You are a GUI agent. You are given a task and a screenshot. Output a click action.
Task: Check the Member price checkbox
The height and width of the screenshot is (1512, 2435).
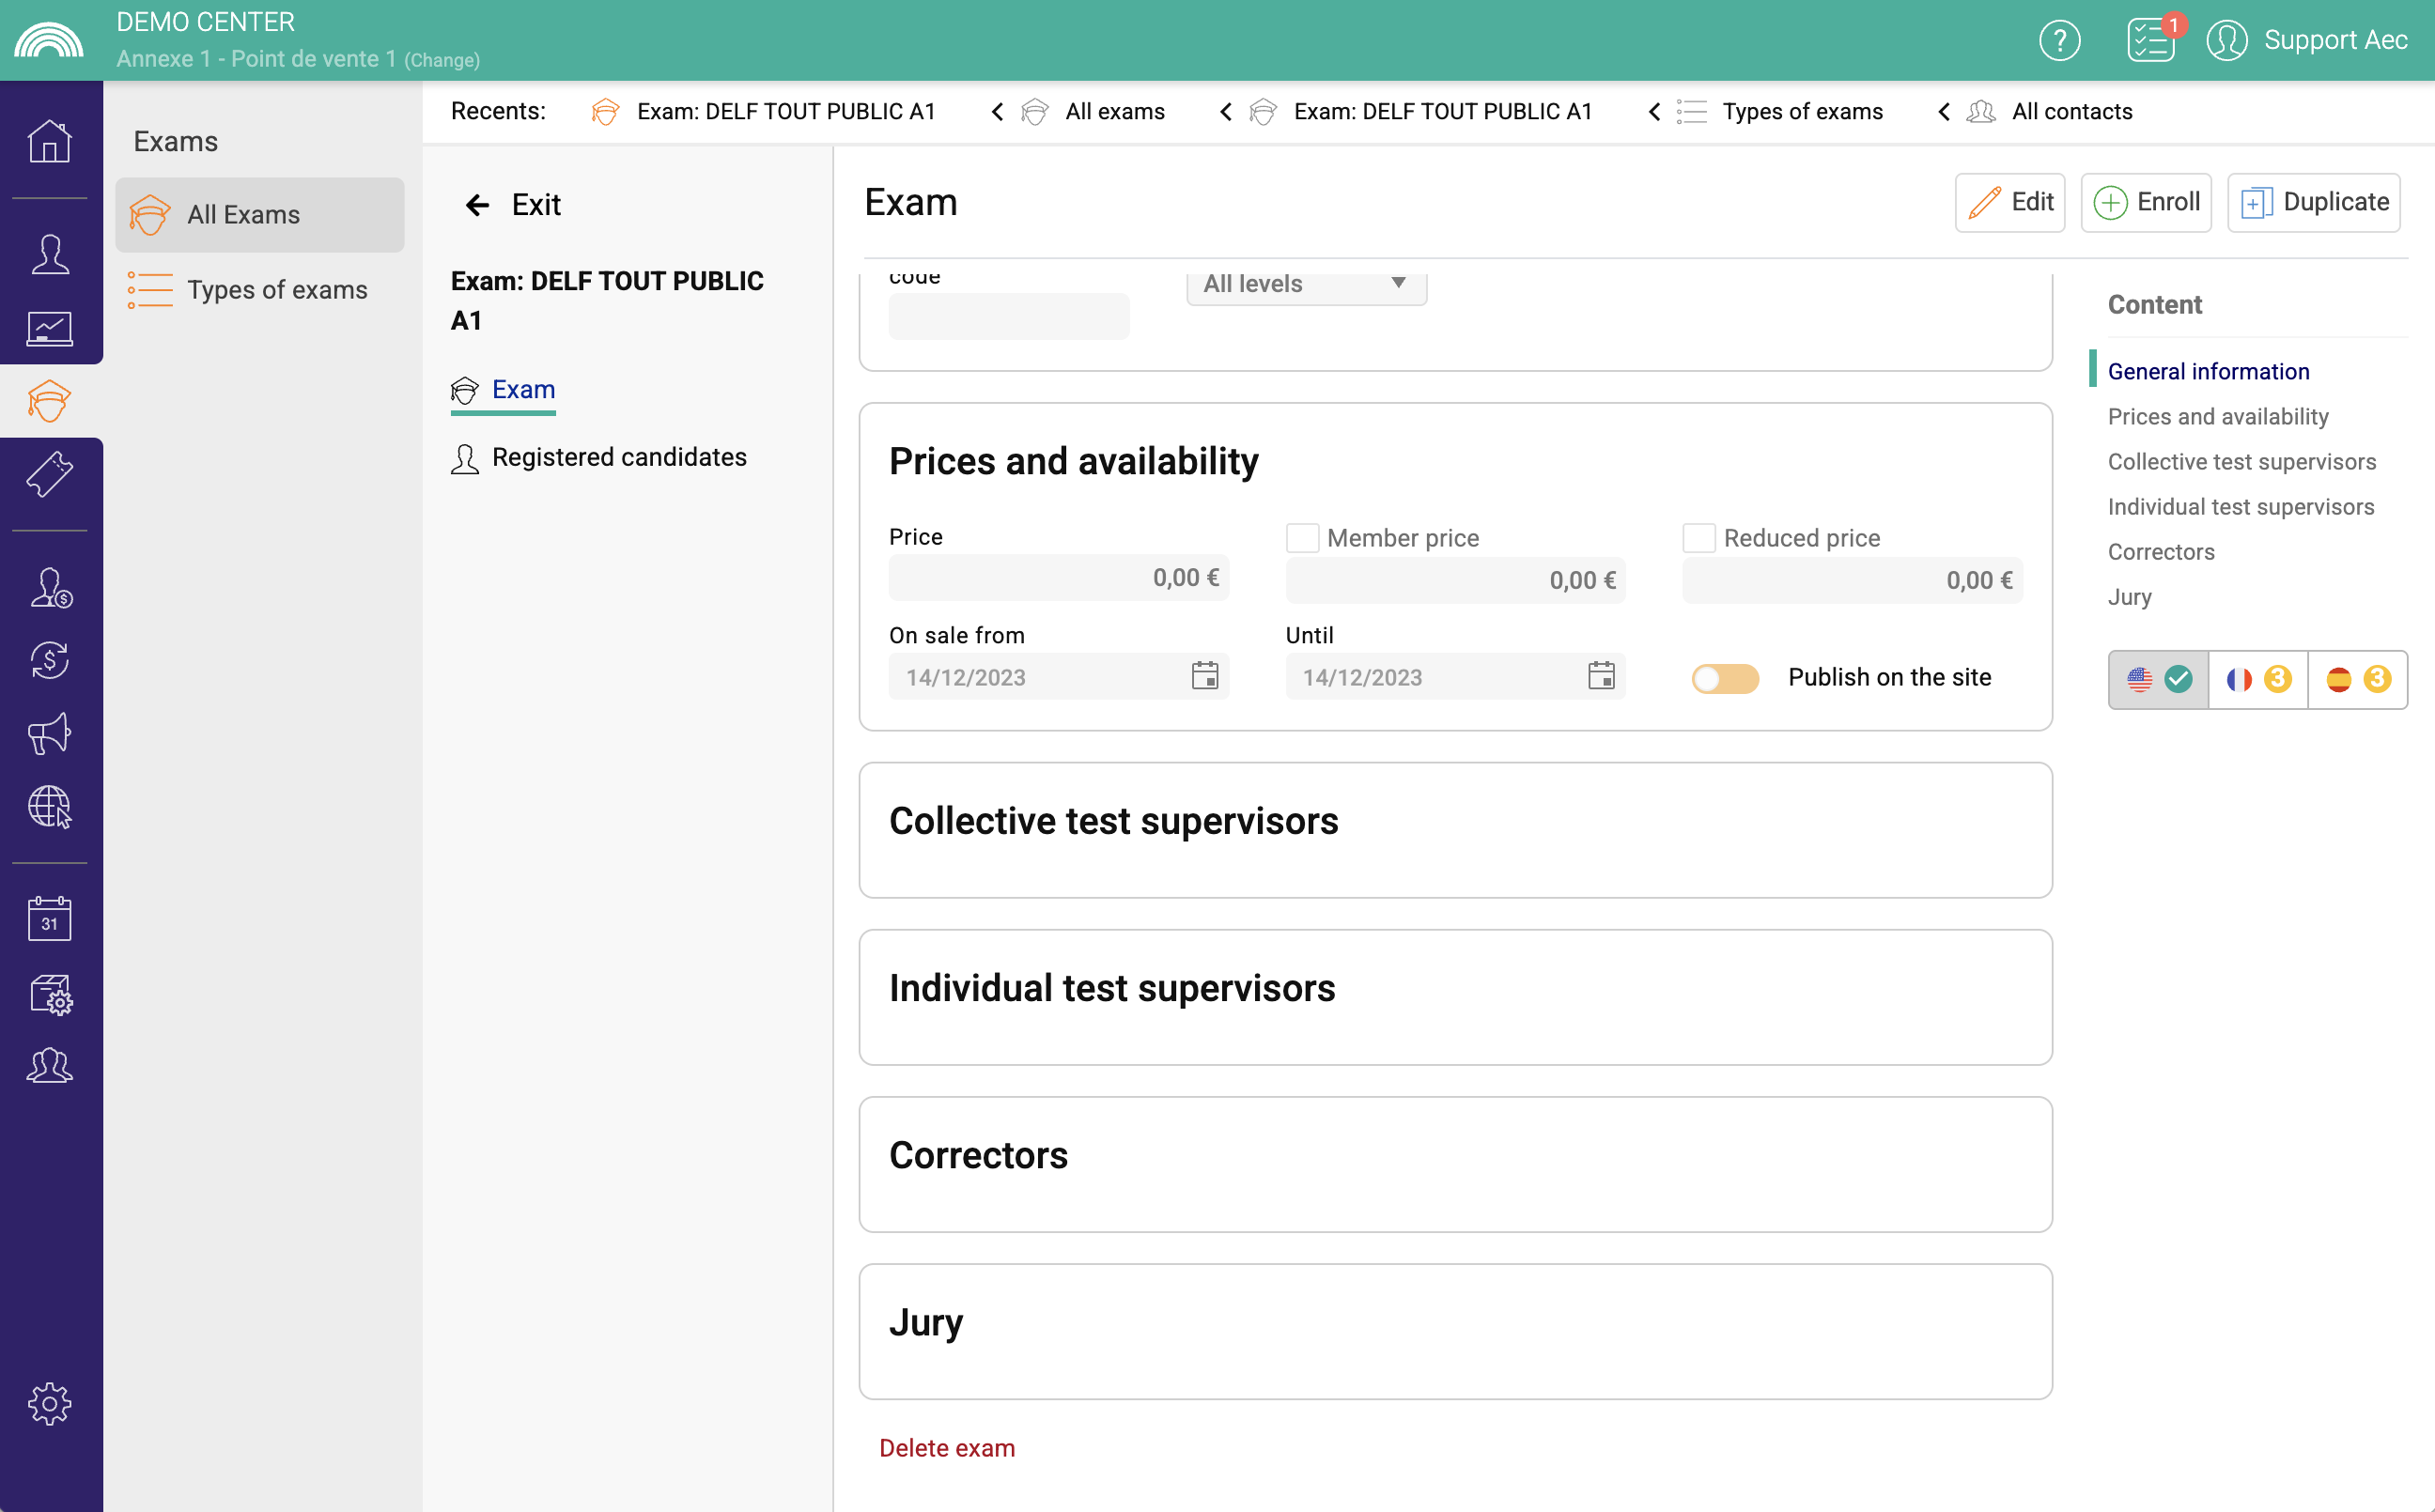(1302, 538)
